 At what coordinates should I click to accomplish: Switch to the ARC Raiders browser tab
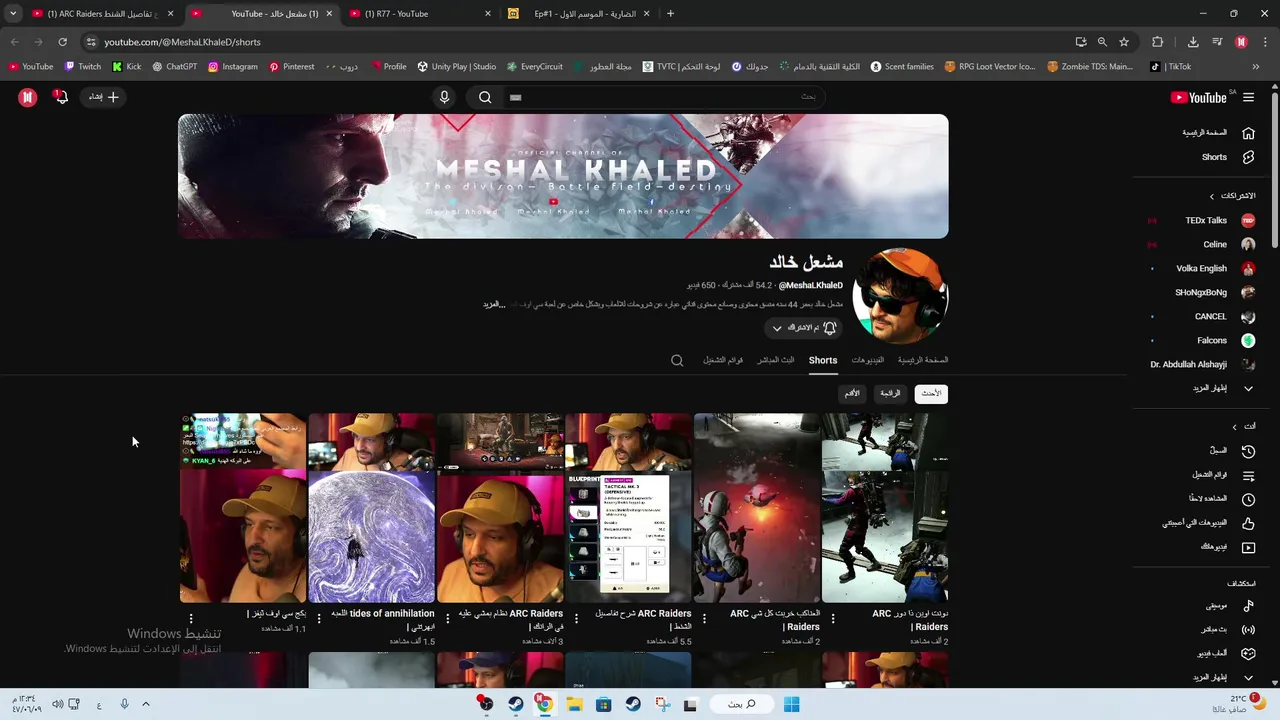[103, 14]
